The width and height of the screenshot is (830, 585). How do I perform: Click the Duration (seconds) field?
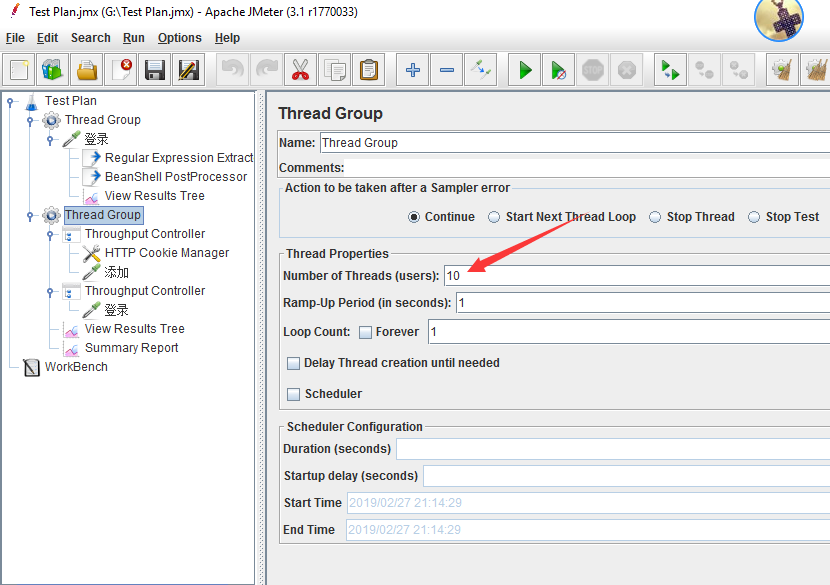(x=613, y=449)
